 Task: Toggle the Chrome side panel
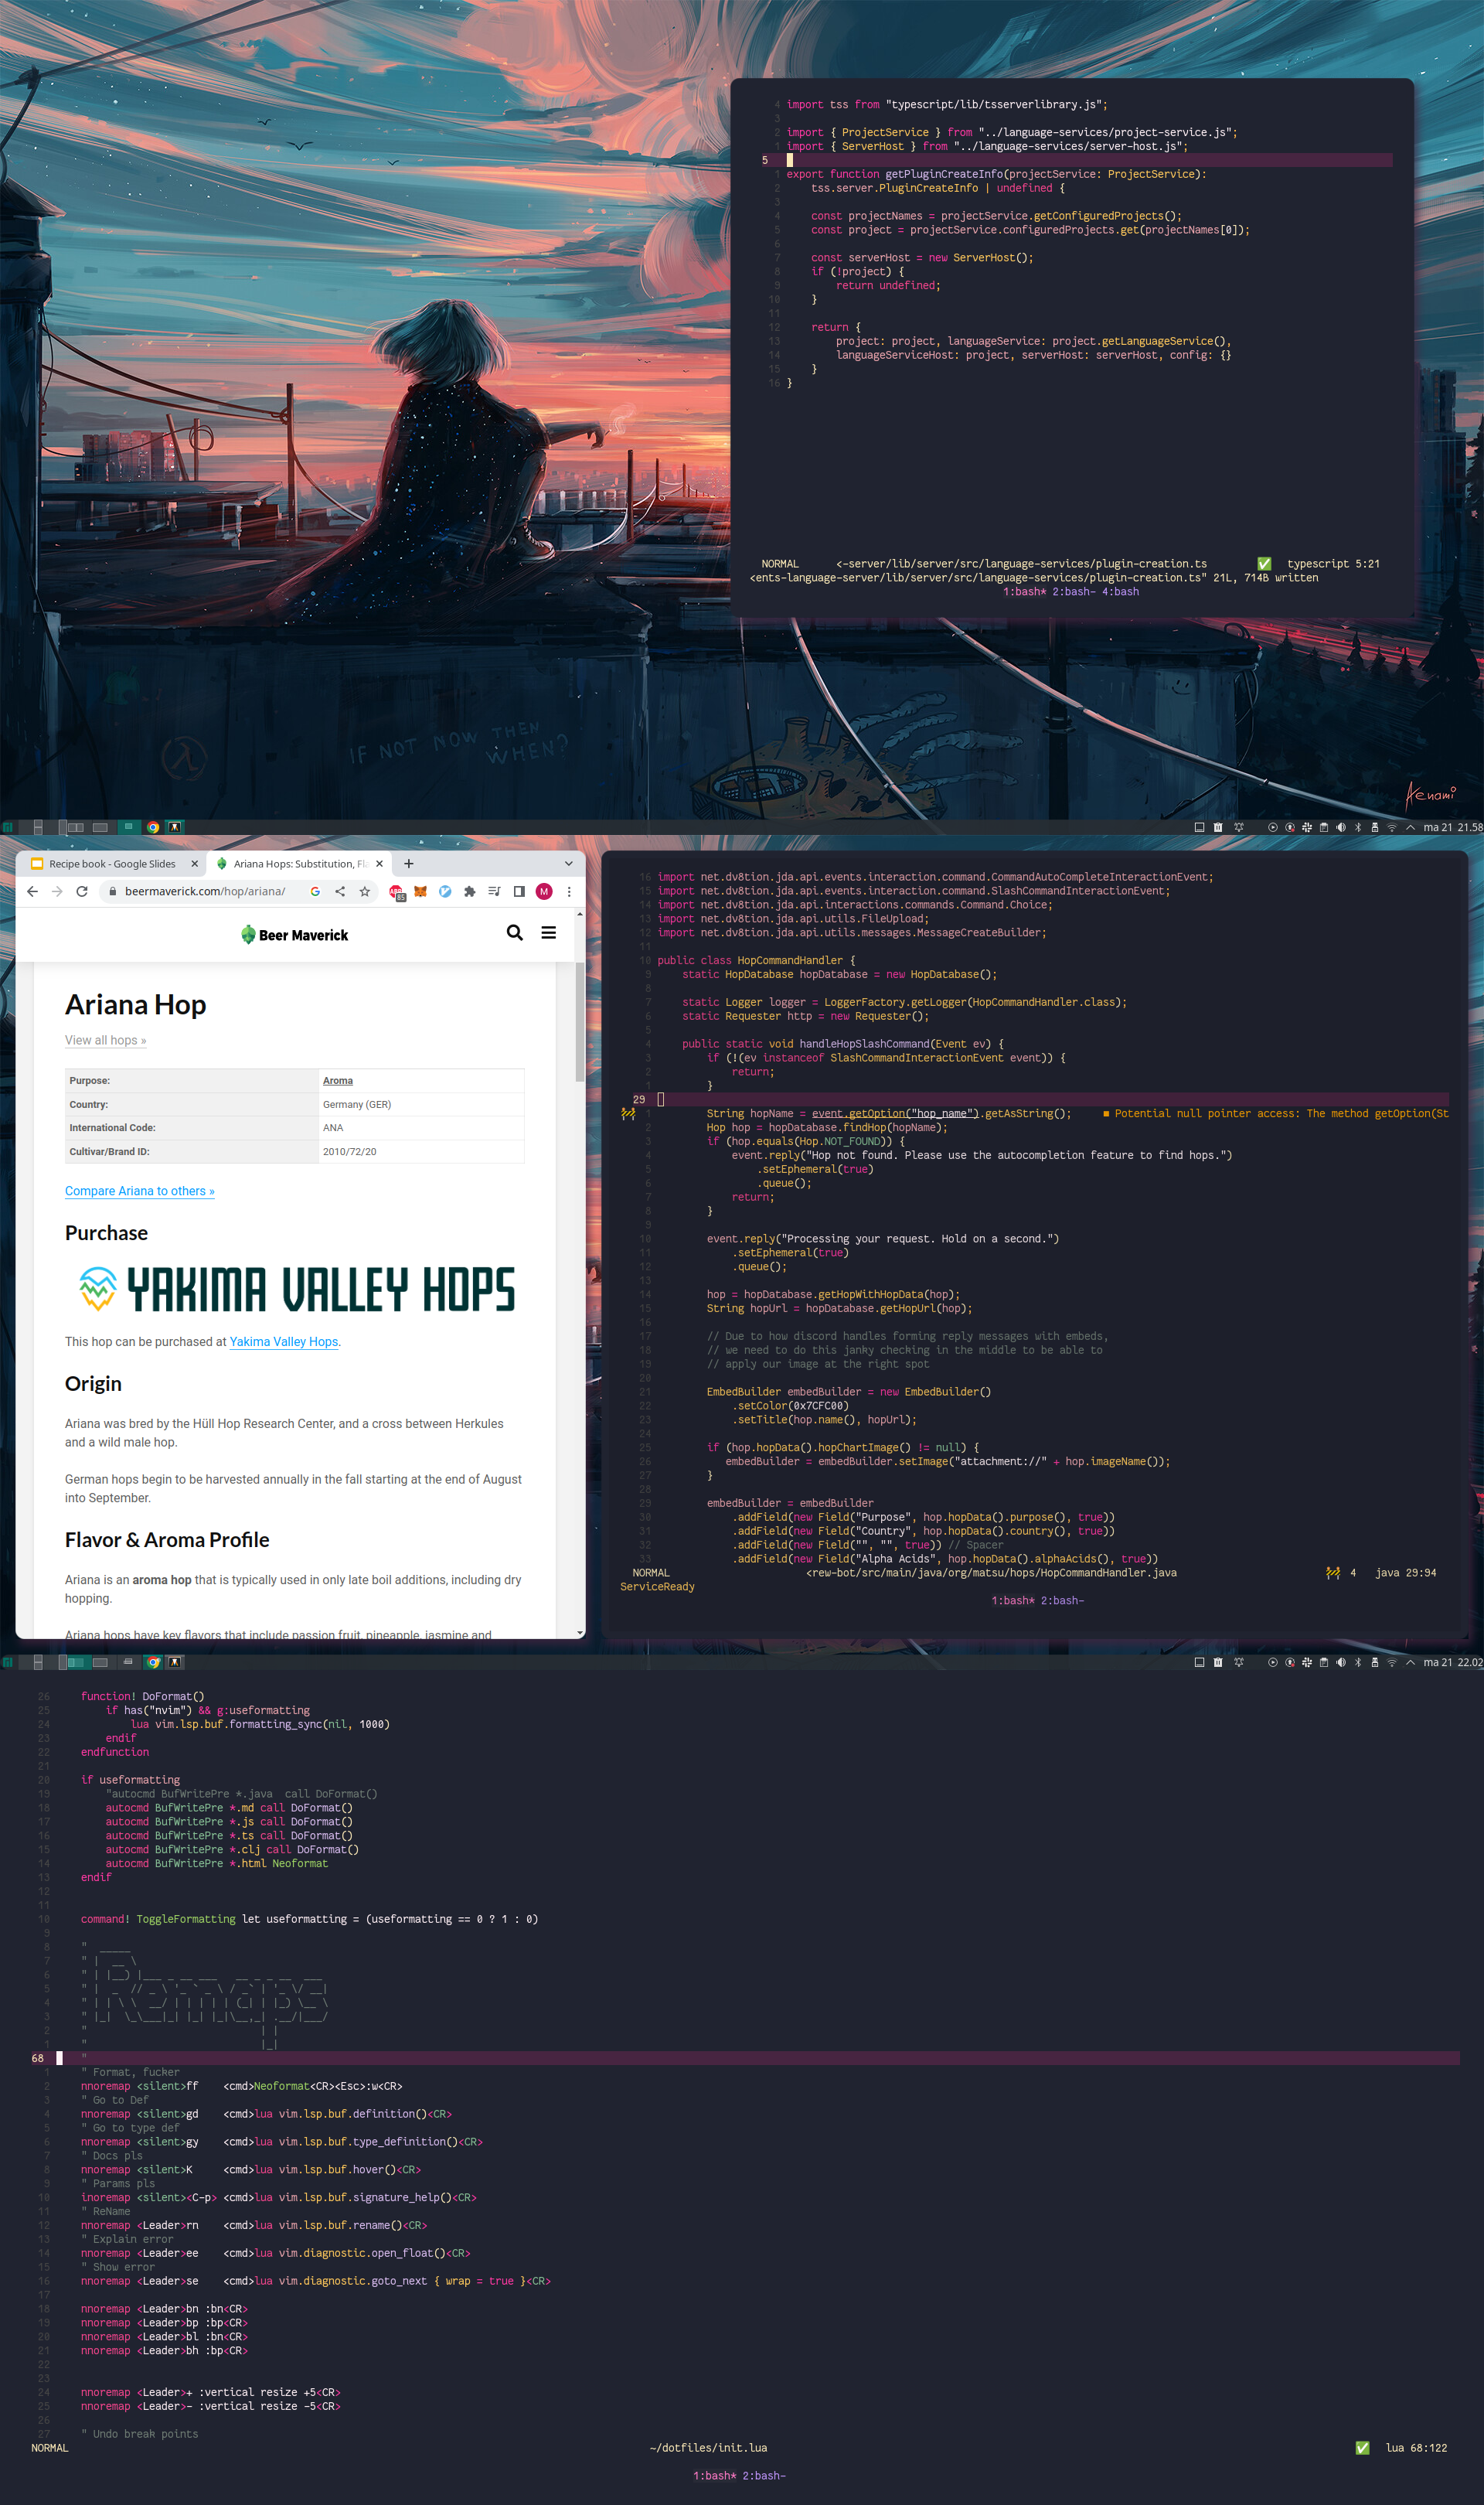point(519,891)
